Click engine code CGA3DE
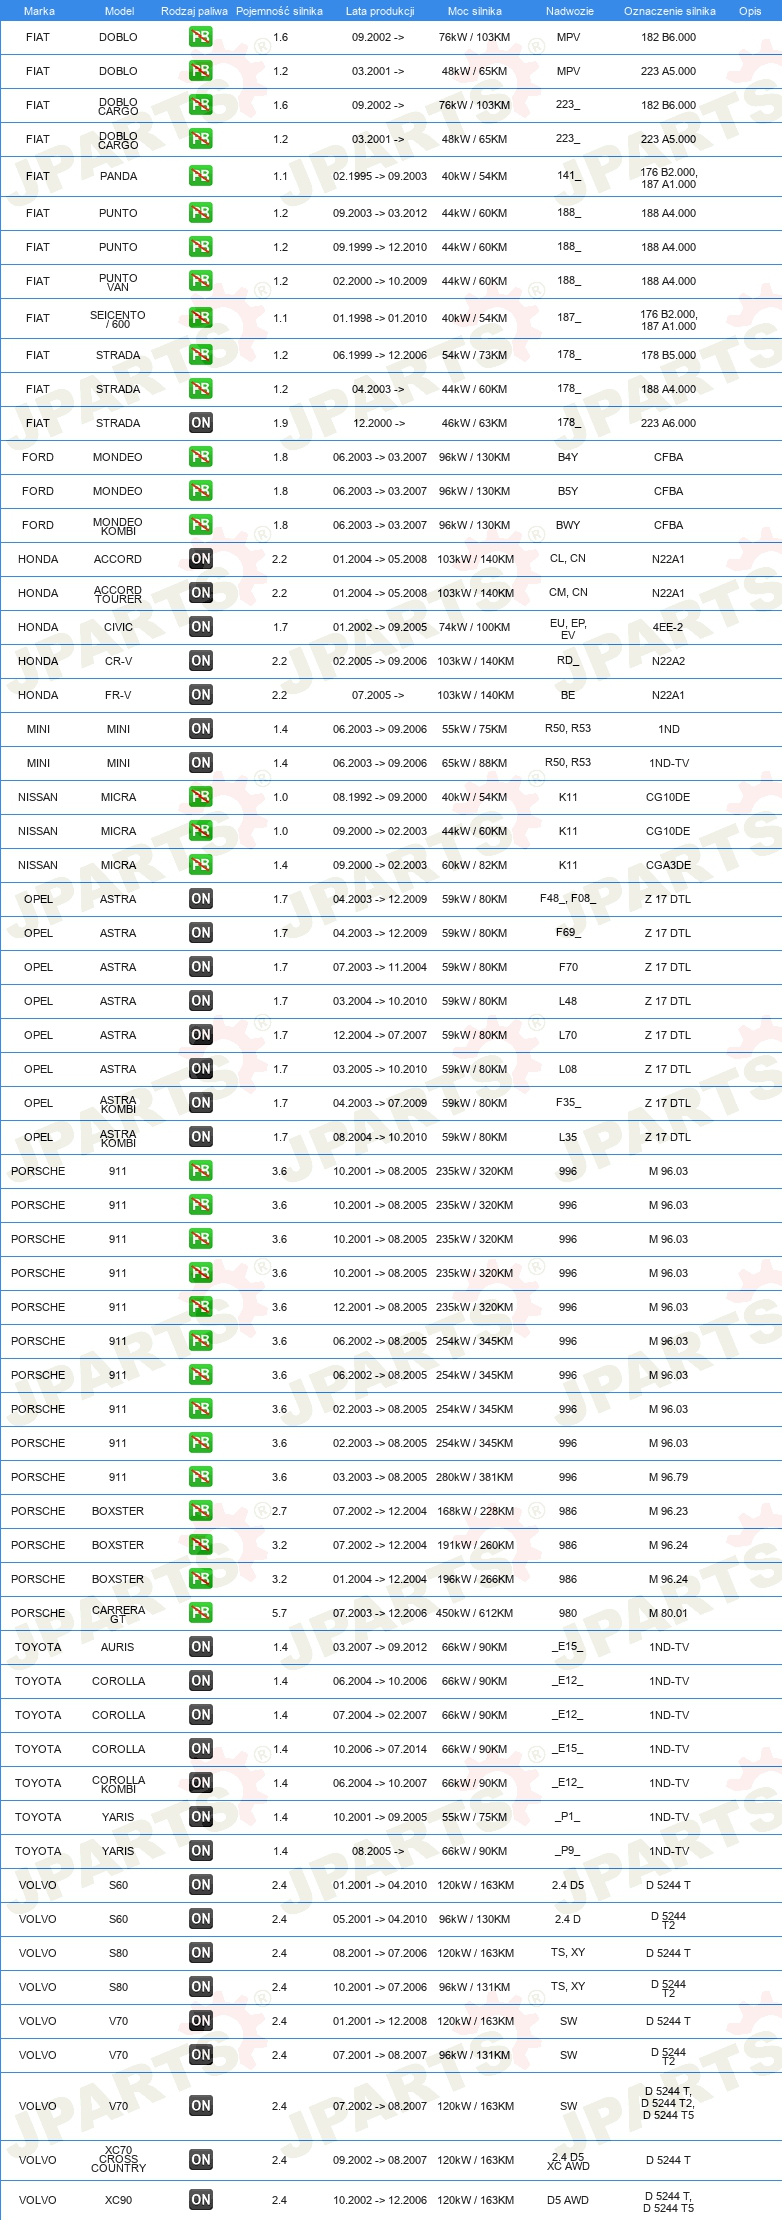 (x=668, y=865)
